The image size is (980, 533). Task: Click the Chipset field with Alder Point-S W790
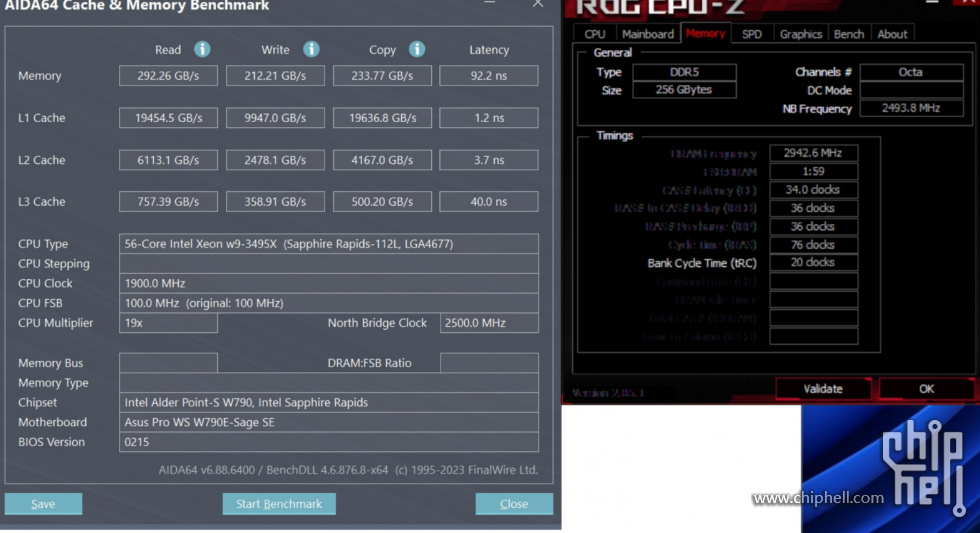click(329, 402)
